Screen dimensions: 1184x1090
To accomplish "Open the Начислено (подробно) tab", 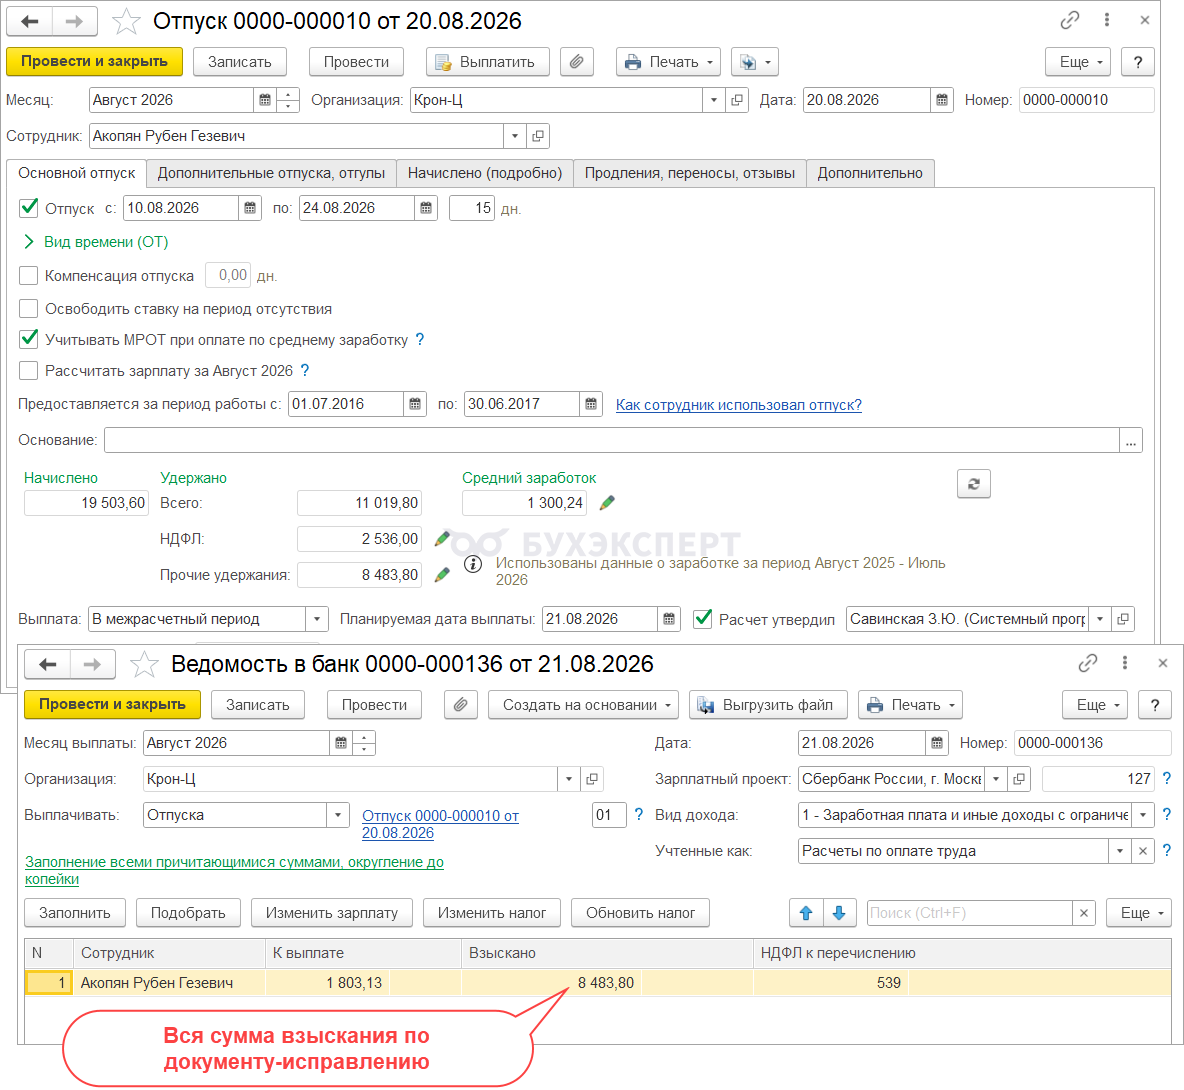I will 485,173.
